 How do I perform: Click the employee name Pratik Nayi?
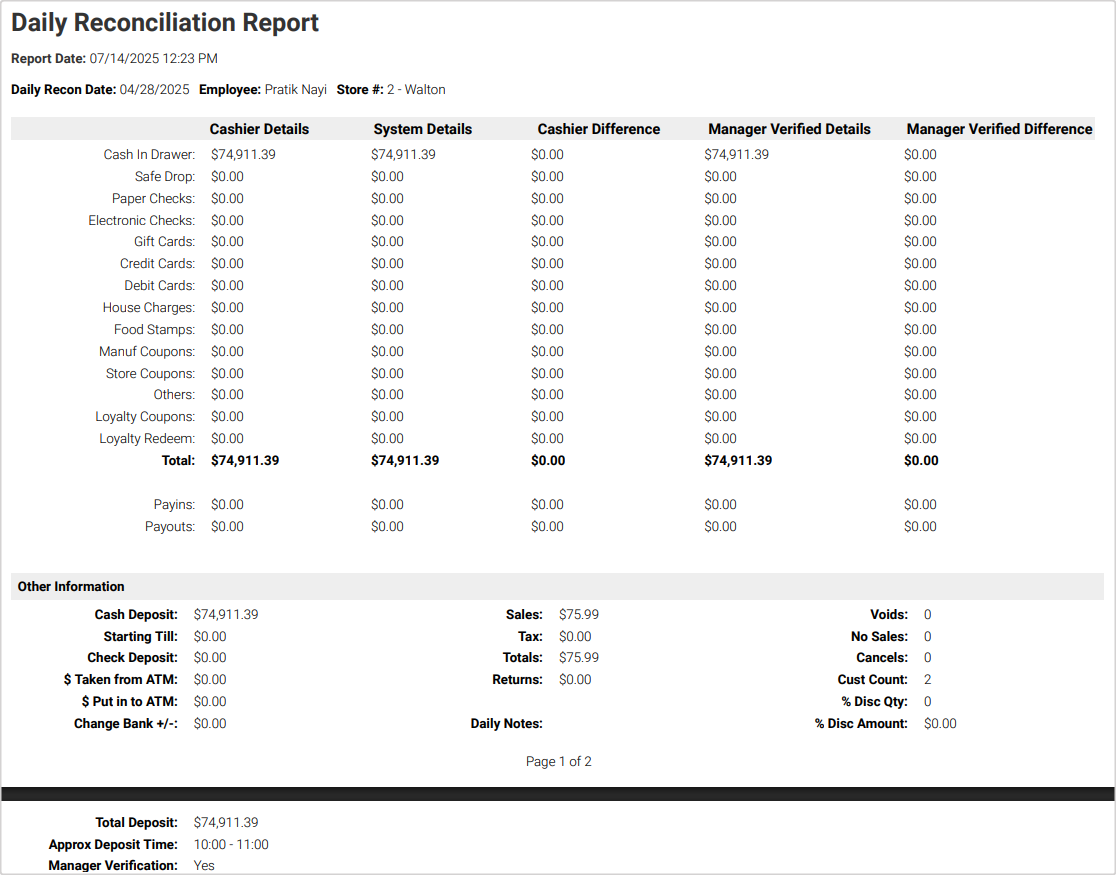click(x=295, y=89)
